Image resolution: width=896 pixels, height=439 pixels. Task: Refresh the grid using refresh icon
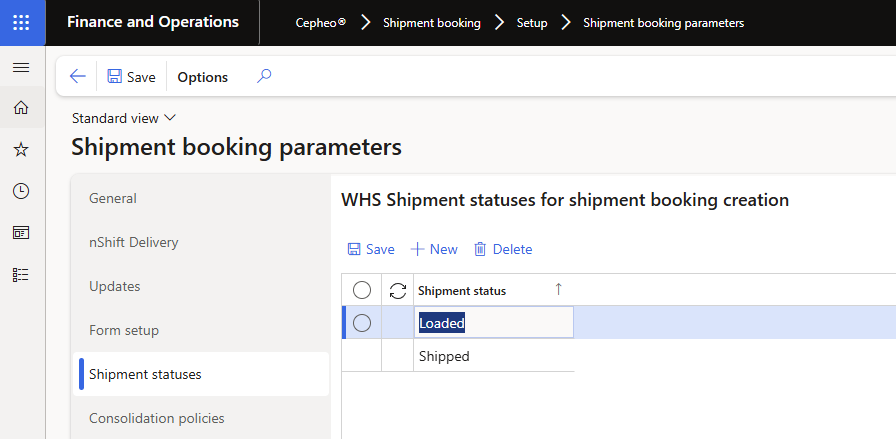tap(398, 291)
